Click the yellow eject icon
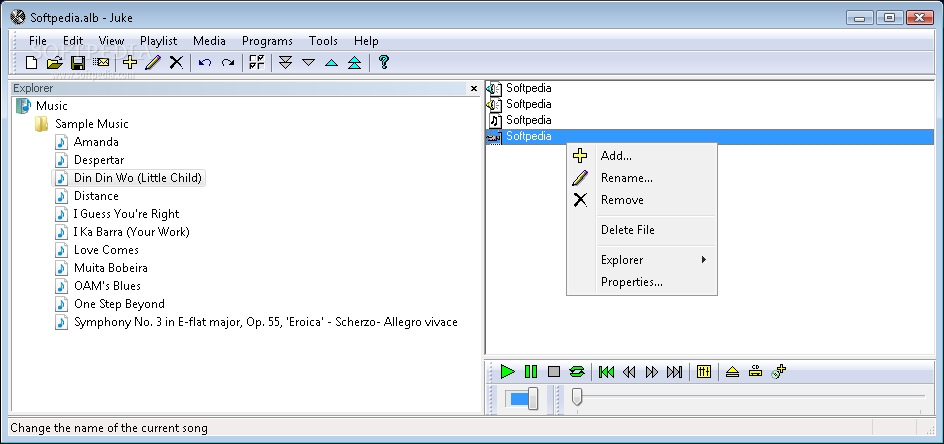Viewport: 944px width, 444px height. coord(732,372)
